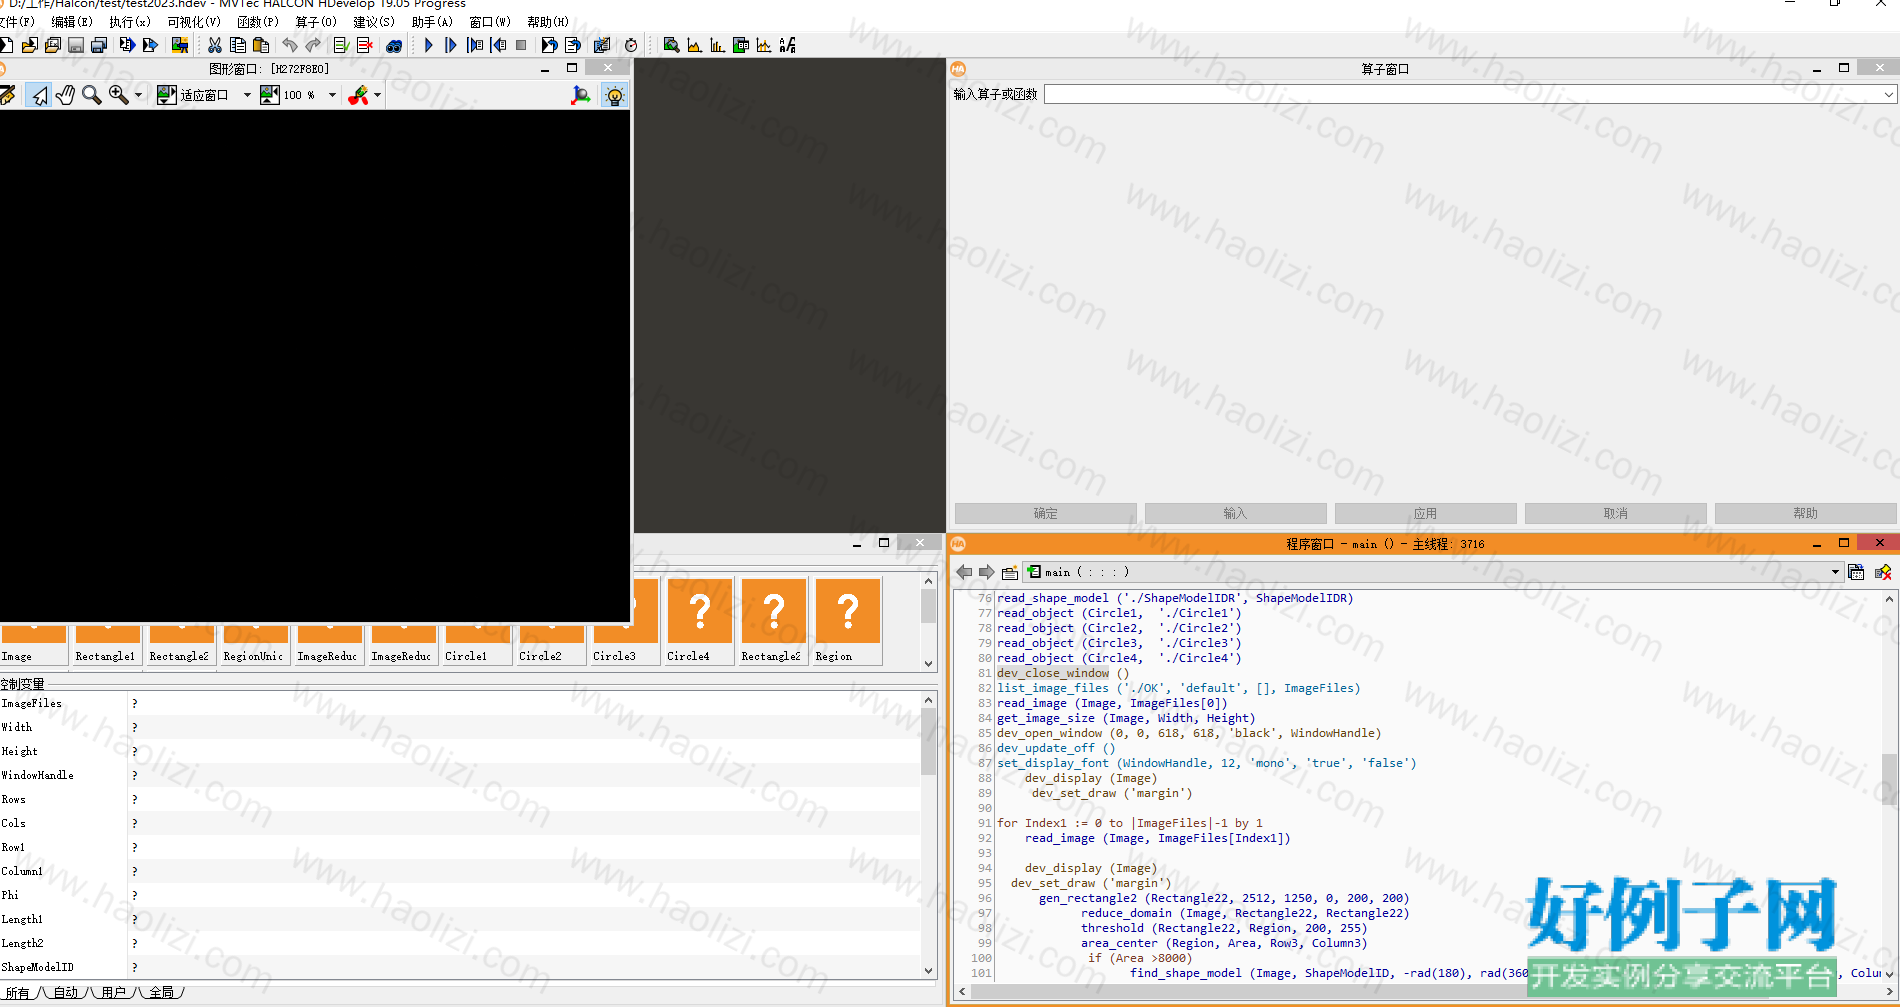Switch to the 全局 variables tab
Viewport: 1900px width, 1007px height.
(162, 993)
